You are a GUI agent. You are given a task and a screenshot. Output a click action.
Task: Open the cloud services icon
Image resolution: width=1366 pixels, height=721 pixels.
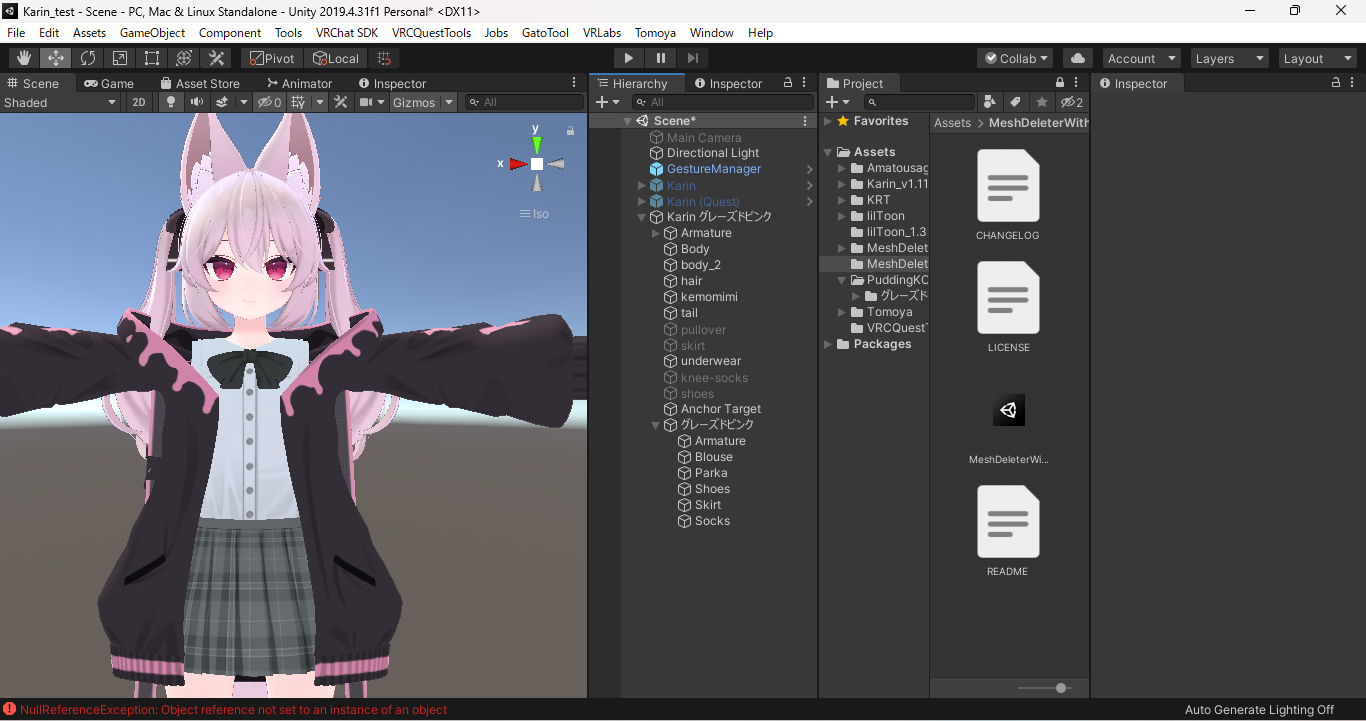tap(1078, 58)
